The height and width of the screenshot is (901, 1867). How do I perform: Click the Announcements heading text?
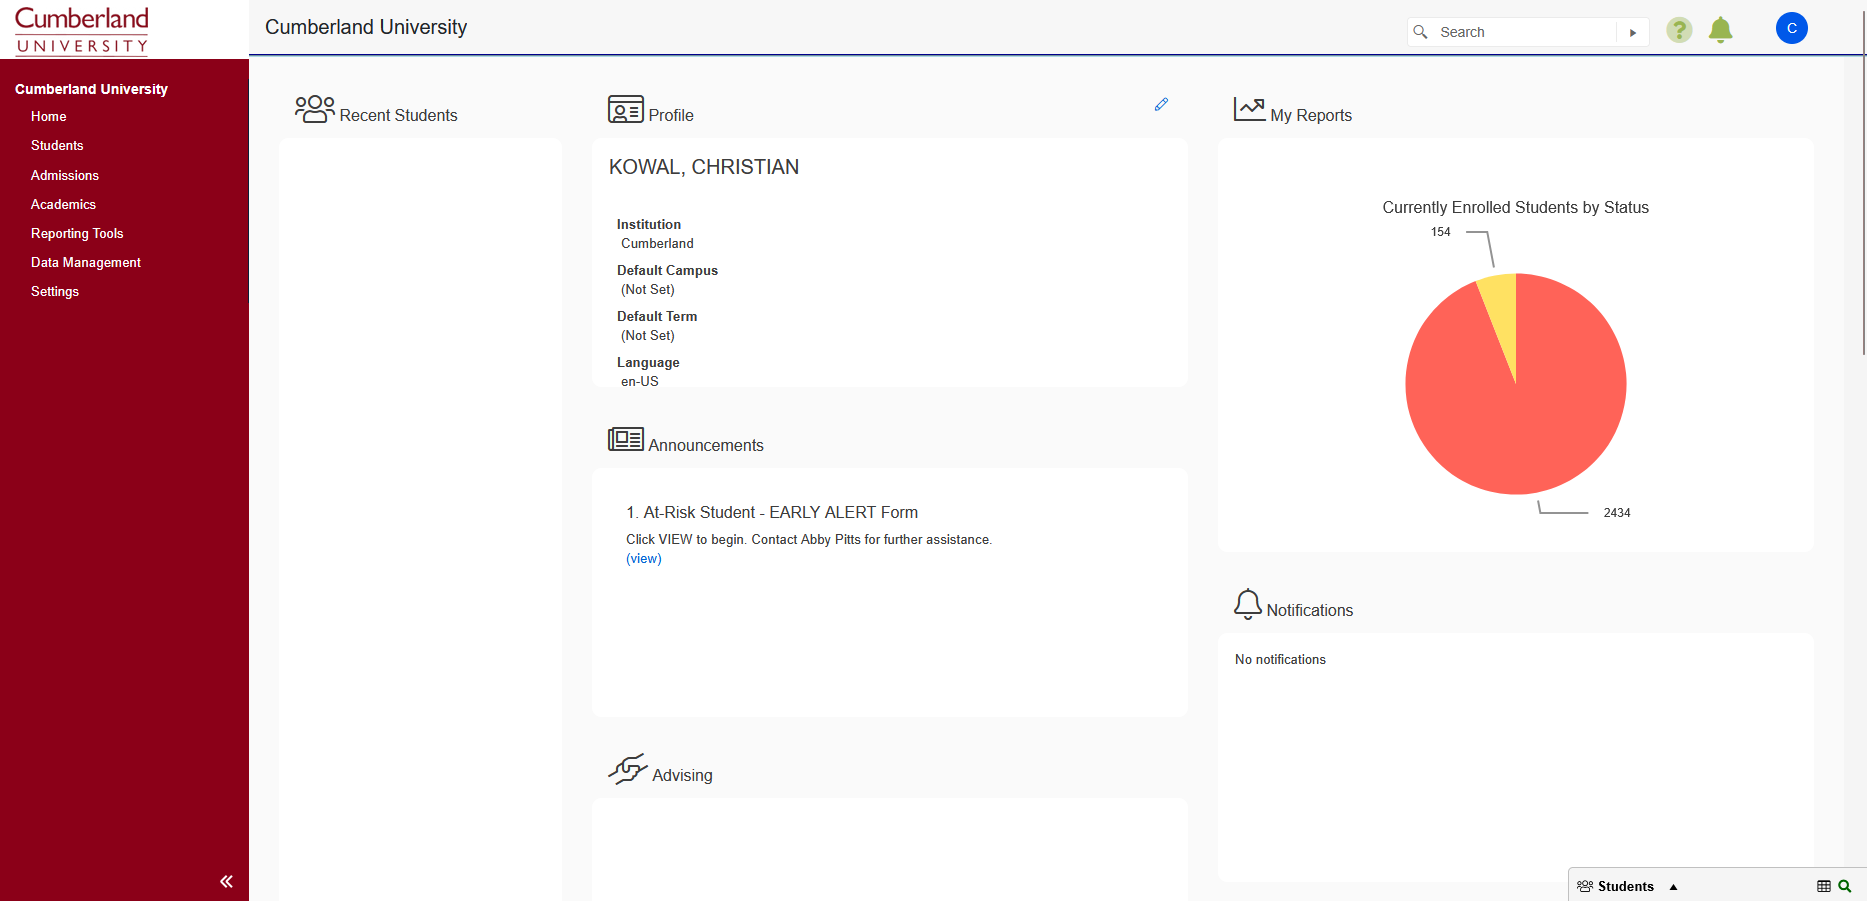[x=706, y=445]
